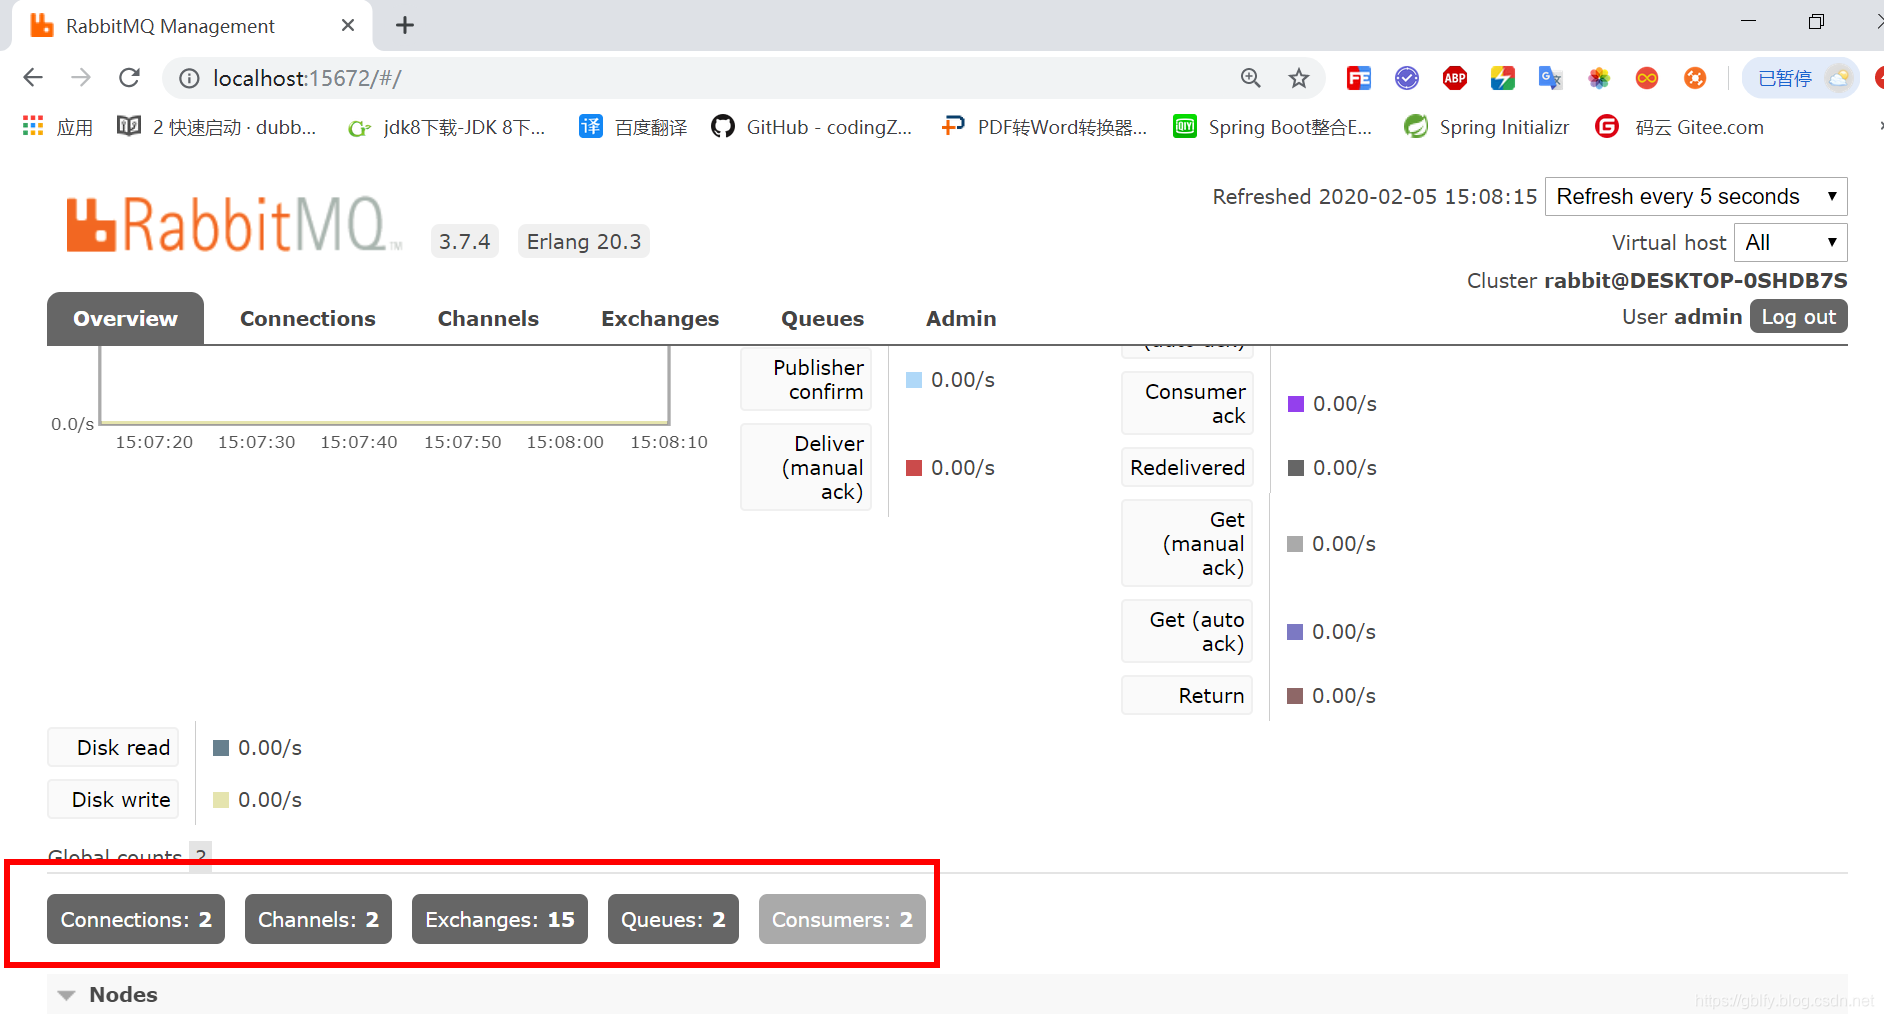Log out of the admin account

click(x=1798, y=316)
